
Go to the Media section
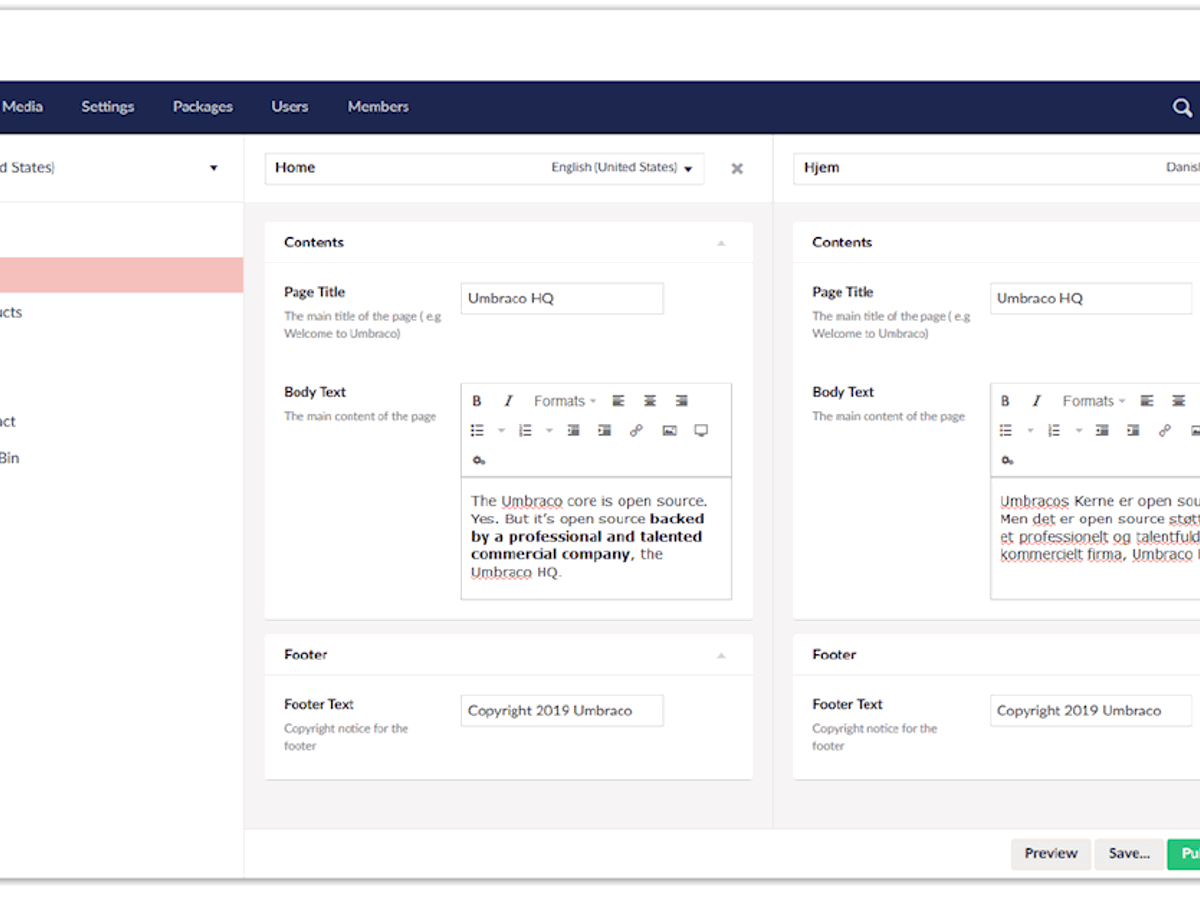point(22,106)
